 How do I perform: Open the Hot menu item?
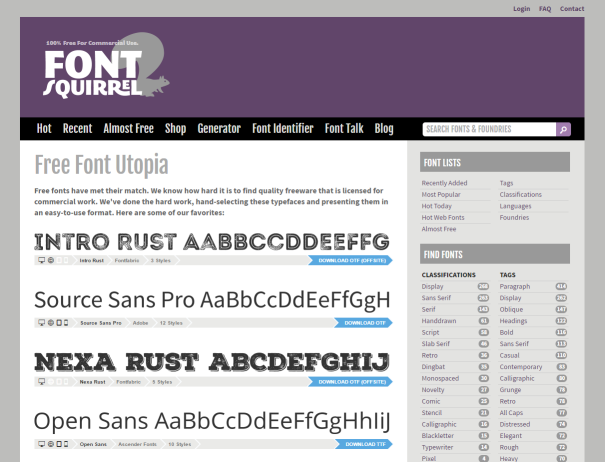(x=44, y=129)
